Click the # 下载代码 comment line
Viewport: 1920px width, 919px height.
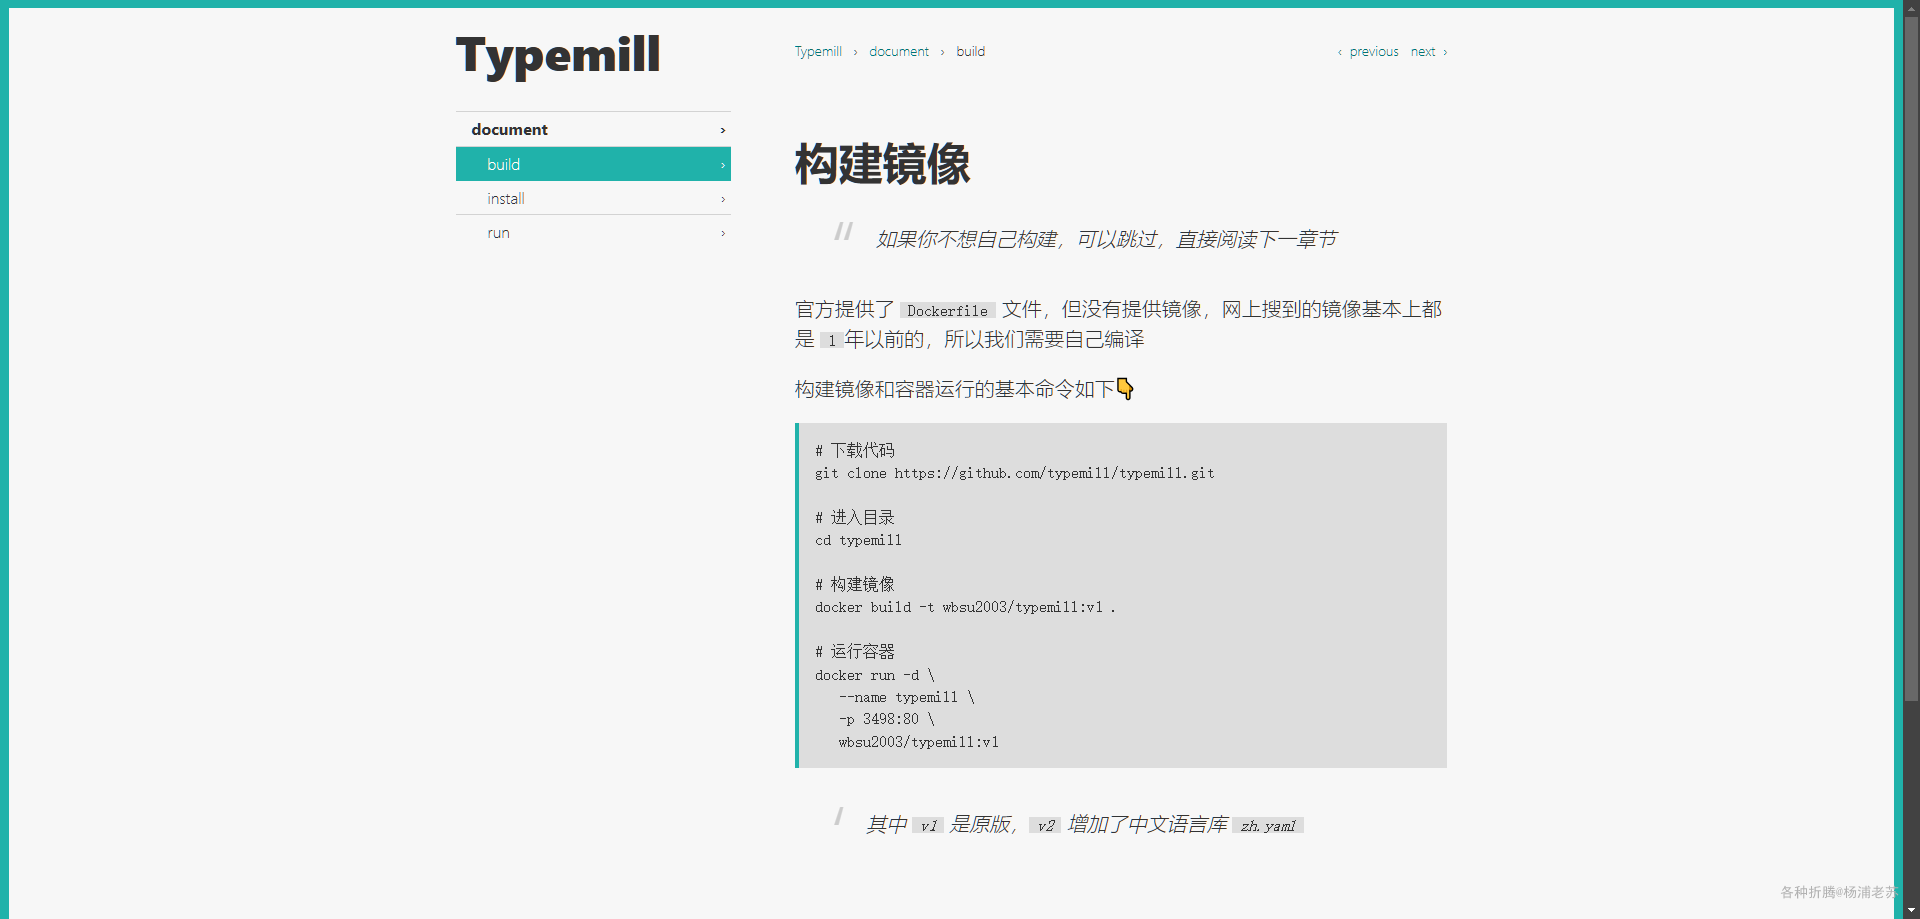[x=855, y=450]
